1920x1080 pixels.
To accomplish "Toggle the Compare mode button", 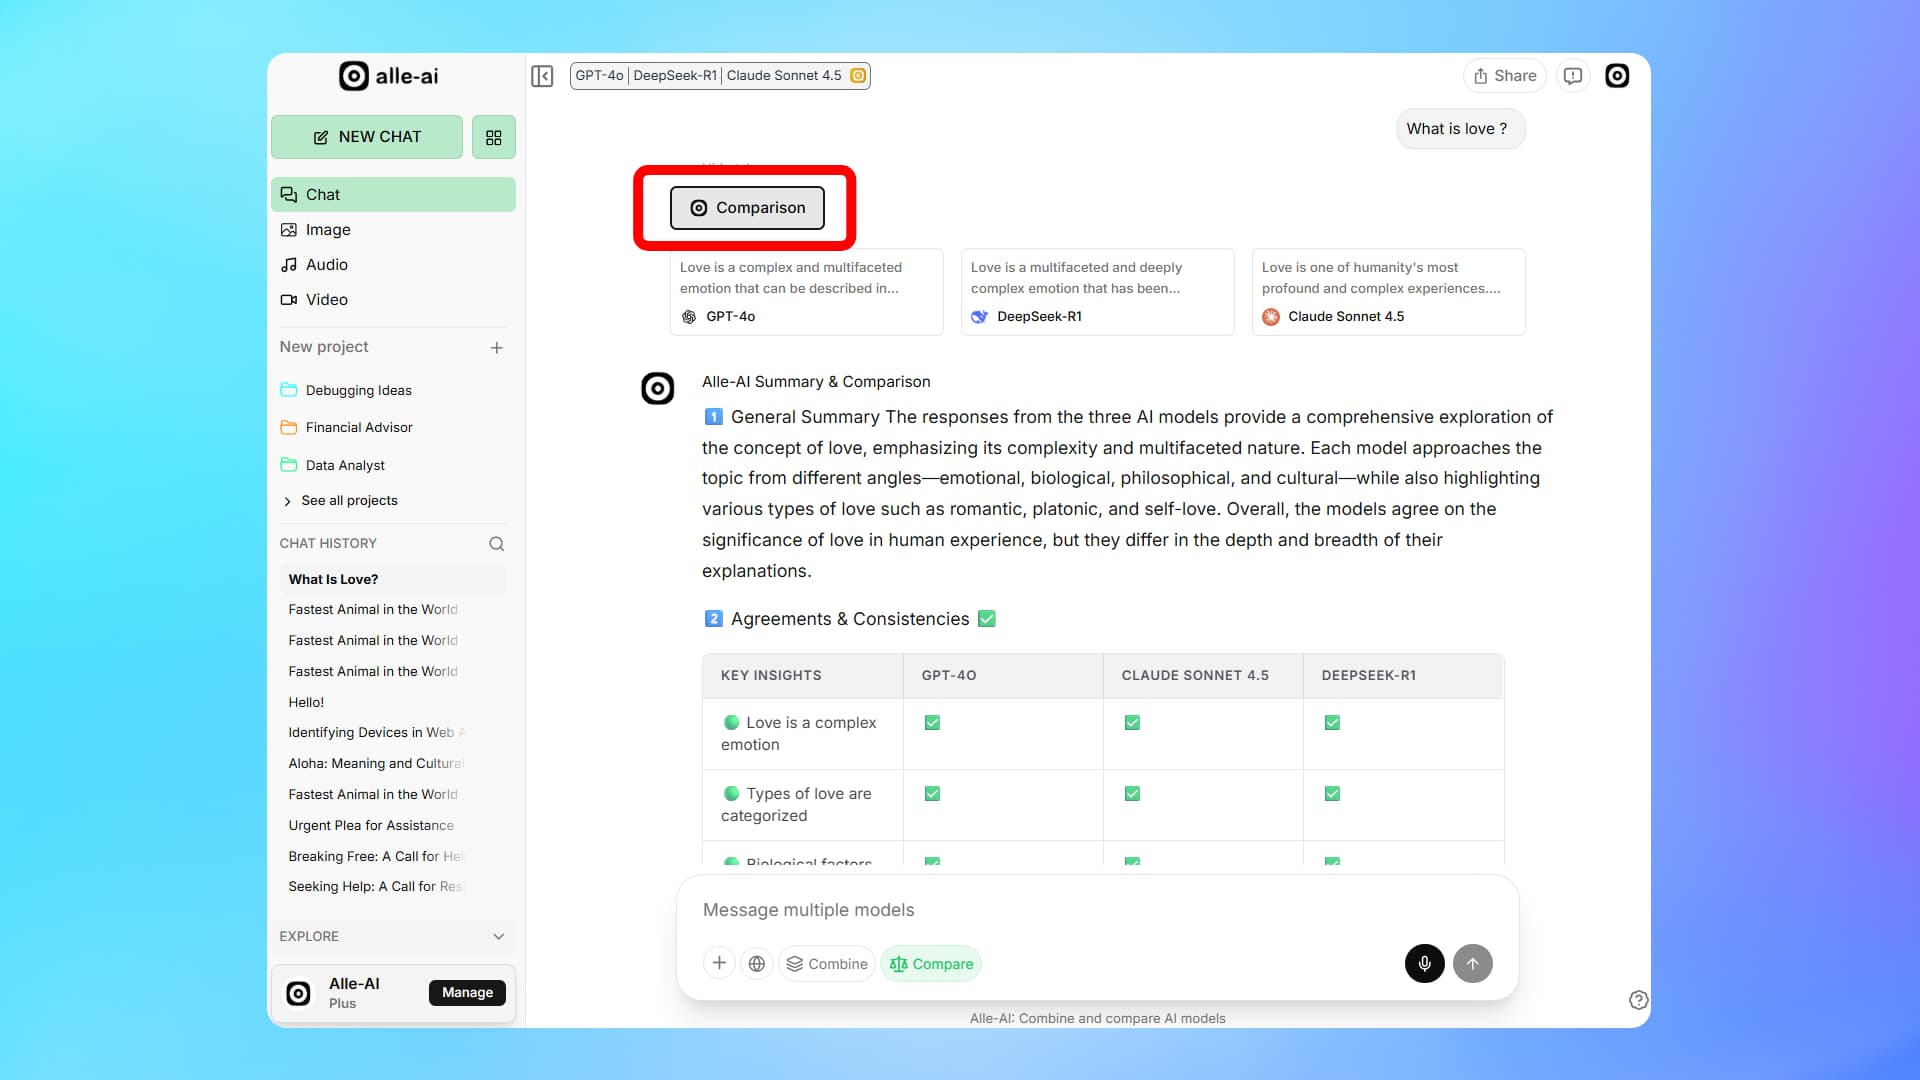I will [x=931, y=964].
